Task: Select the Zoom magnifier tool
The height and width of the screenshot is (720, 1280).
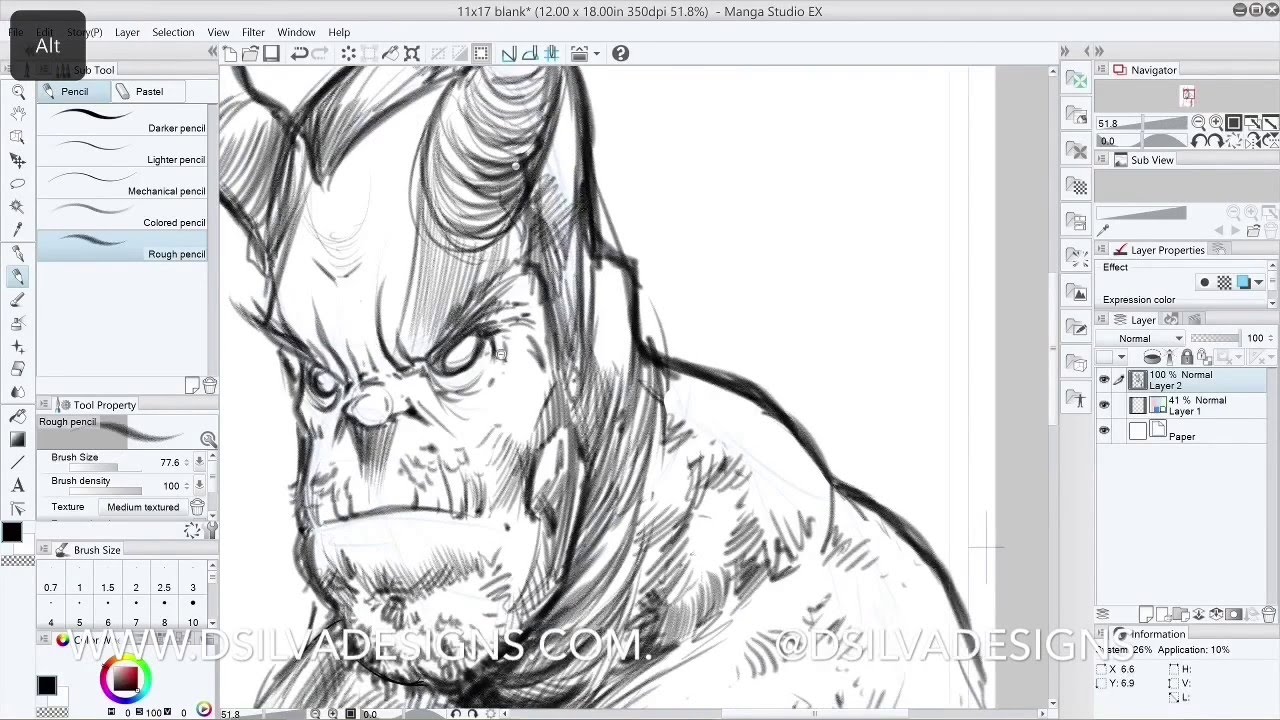Action: [x=18, y=92]
